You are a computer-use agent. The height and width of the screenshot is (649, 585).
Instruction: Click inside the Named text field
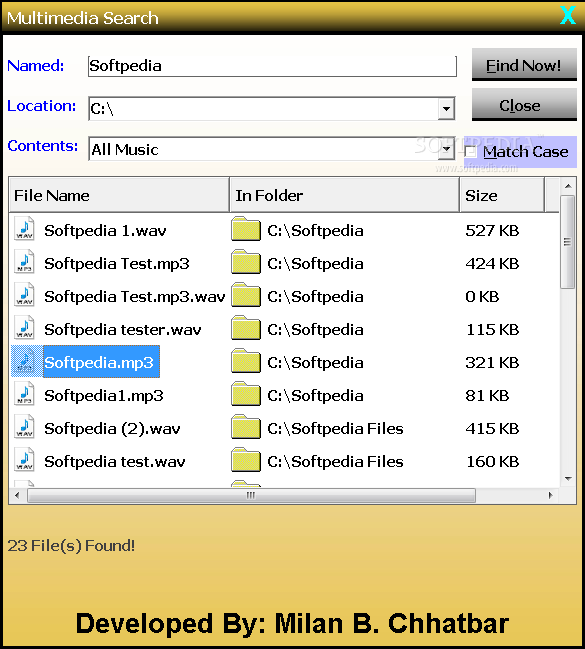(272, 66)
